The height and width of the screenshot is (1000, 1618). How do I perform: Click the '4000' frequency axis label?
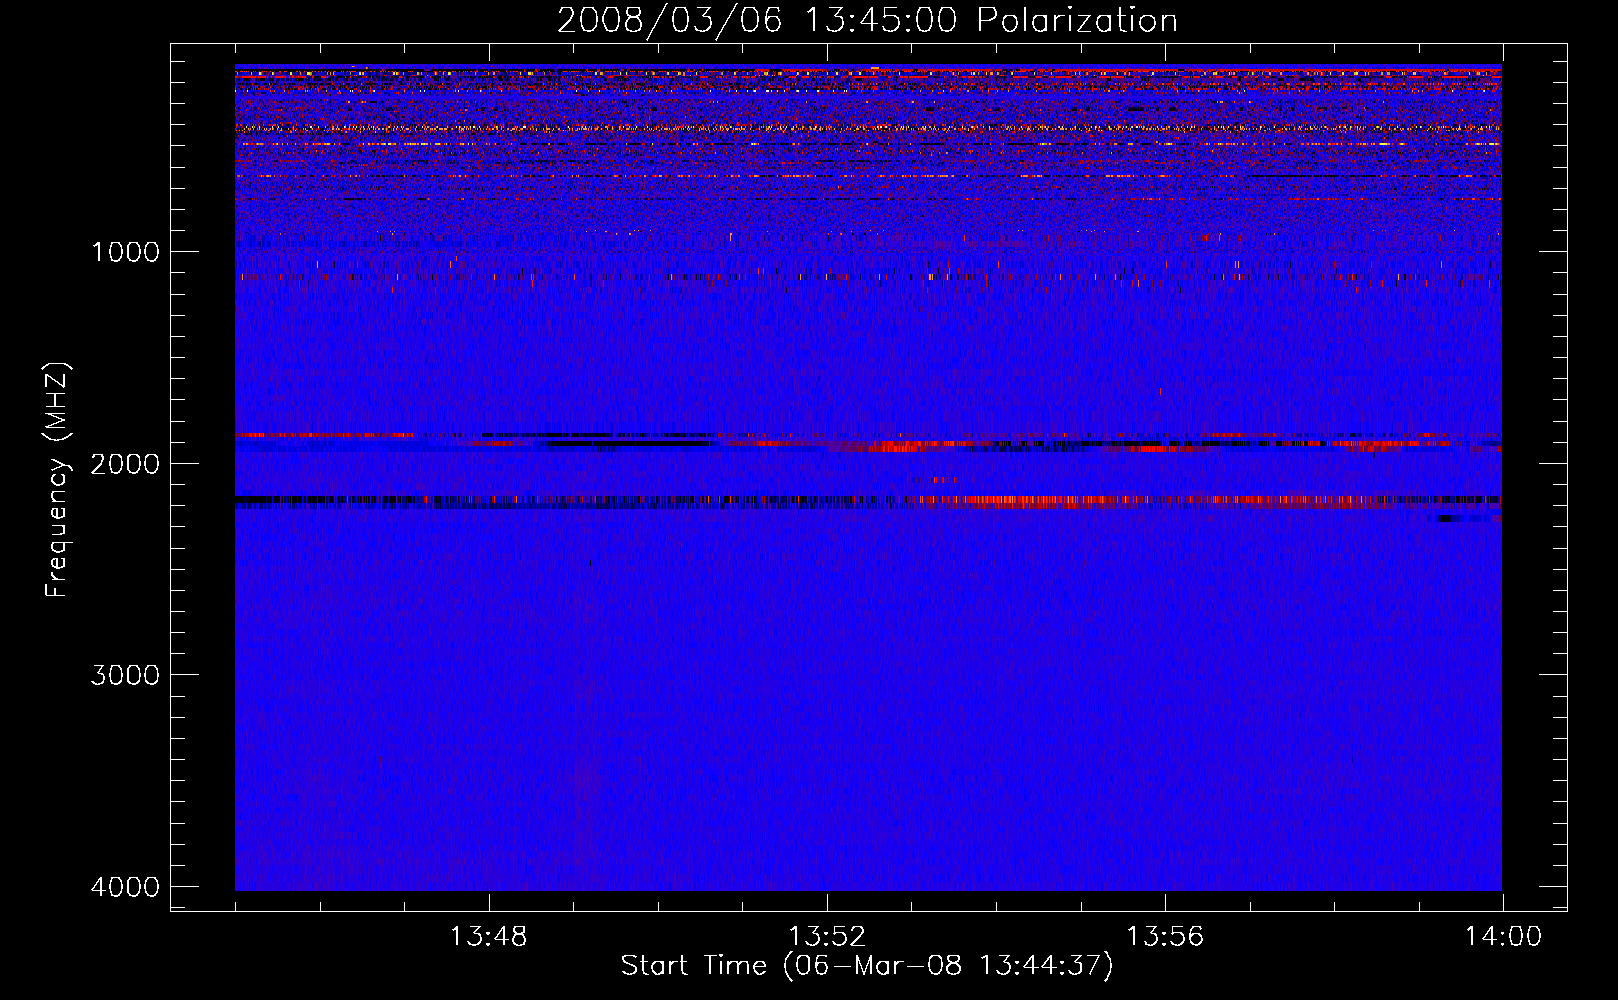(x=125, y=887)
